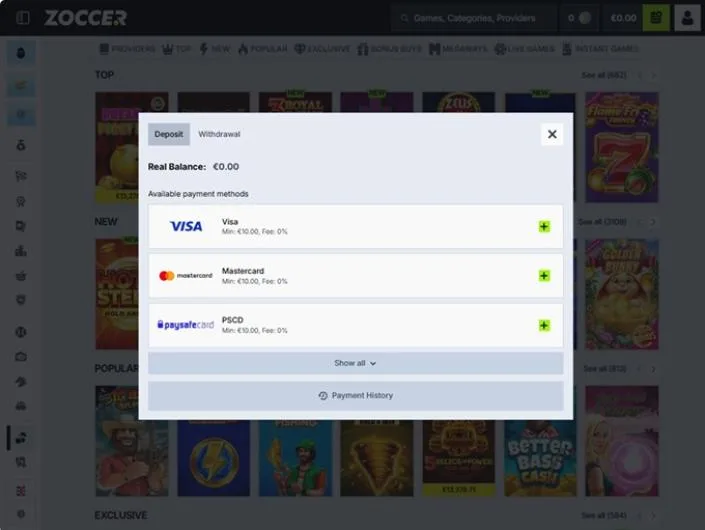705x530 pixels.
Task: Go to previous page of TOP games
Action: pyautogui.click(x=640, y=76)
